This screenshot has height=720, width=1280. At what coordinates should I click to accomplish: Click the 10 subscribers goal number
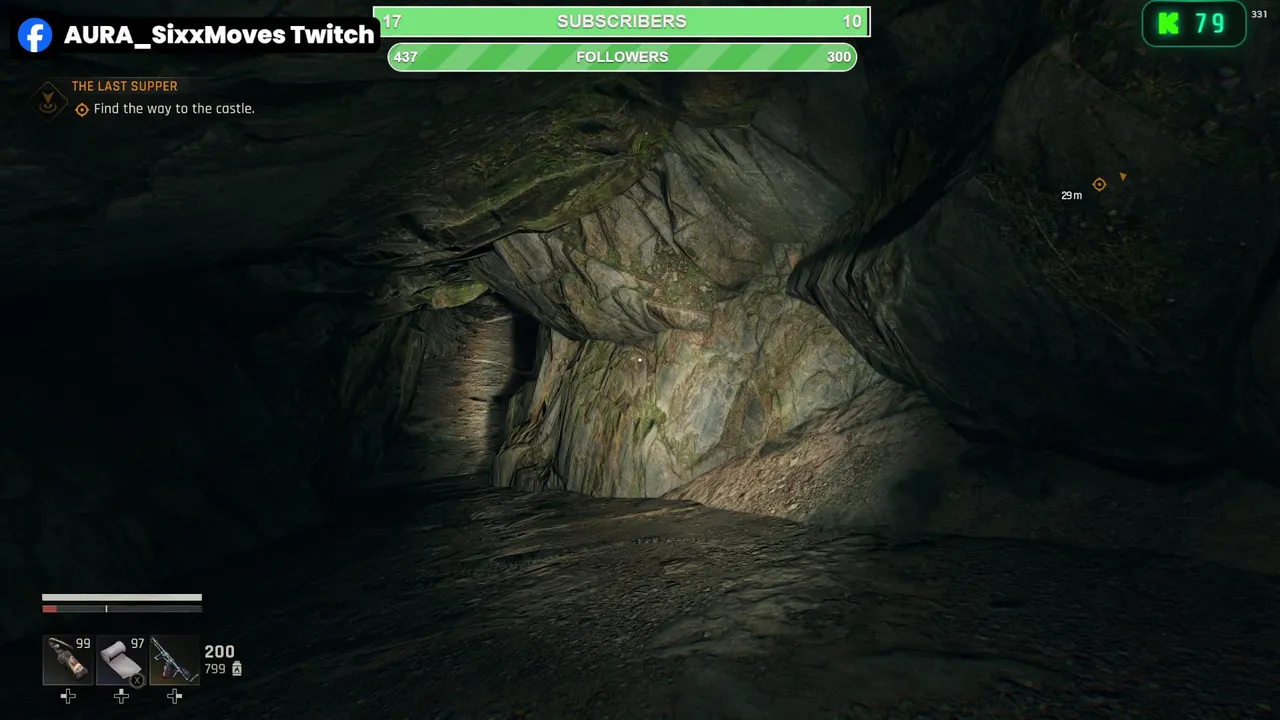pyautogui.click(x=852, y=22)
